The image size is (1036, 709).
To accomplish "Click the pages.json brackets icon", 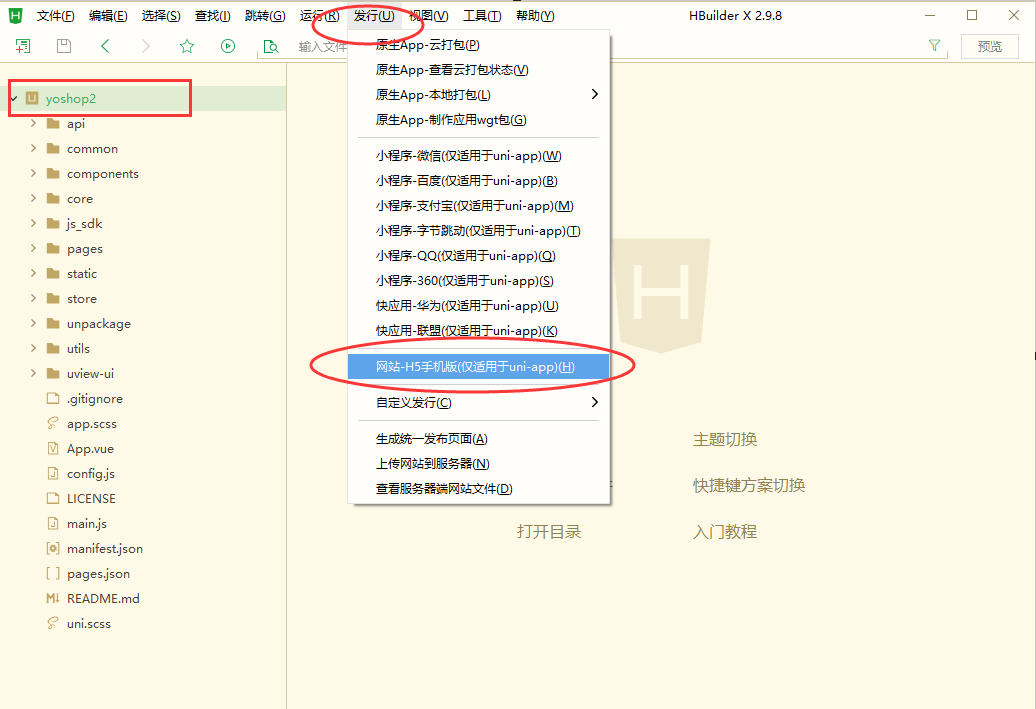I will (x=53, y=574).
